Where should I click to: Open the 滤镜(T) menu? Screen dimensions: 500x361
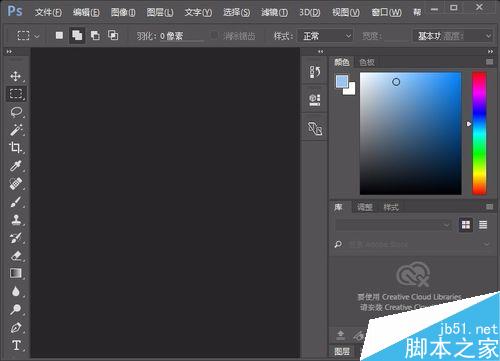click(x=274, y=13)
